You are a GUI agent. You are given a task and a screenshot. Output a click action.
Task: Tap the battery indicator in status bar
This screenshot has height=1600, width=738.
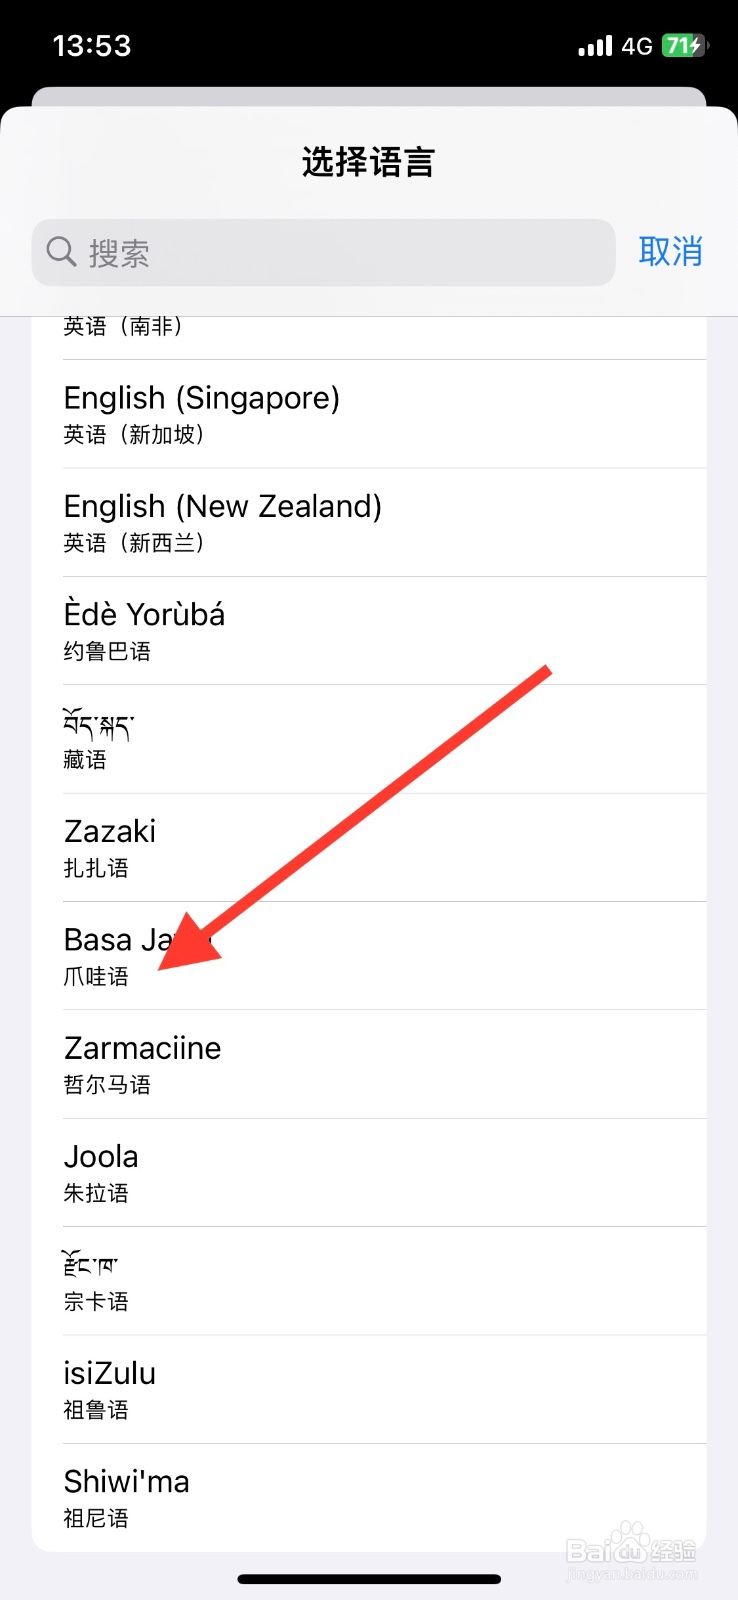tap(685, 46)
